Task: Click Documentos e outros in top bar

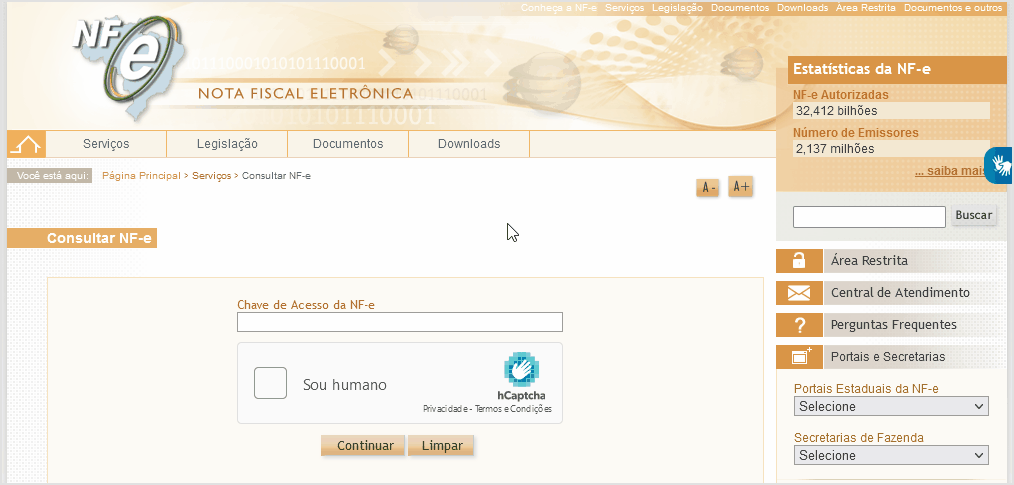Action: [953, 8]
